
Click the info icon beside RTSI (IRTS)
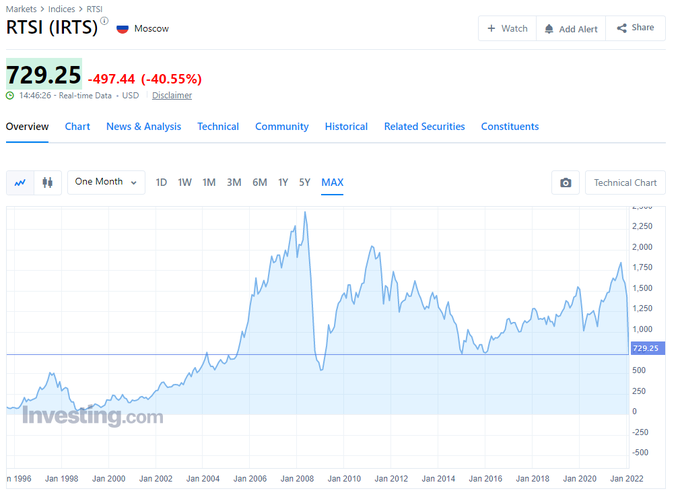pyautogui.click(x=105, y=21)
